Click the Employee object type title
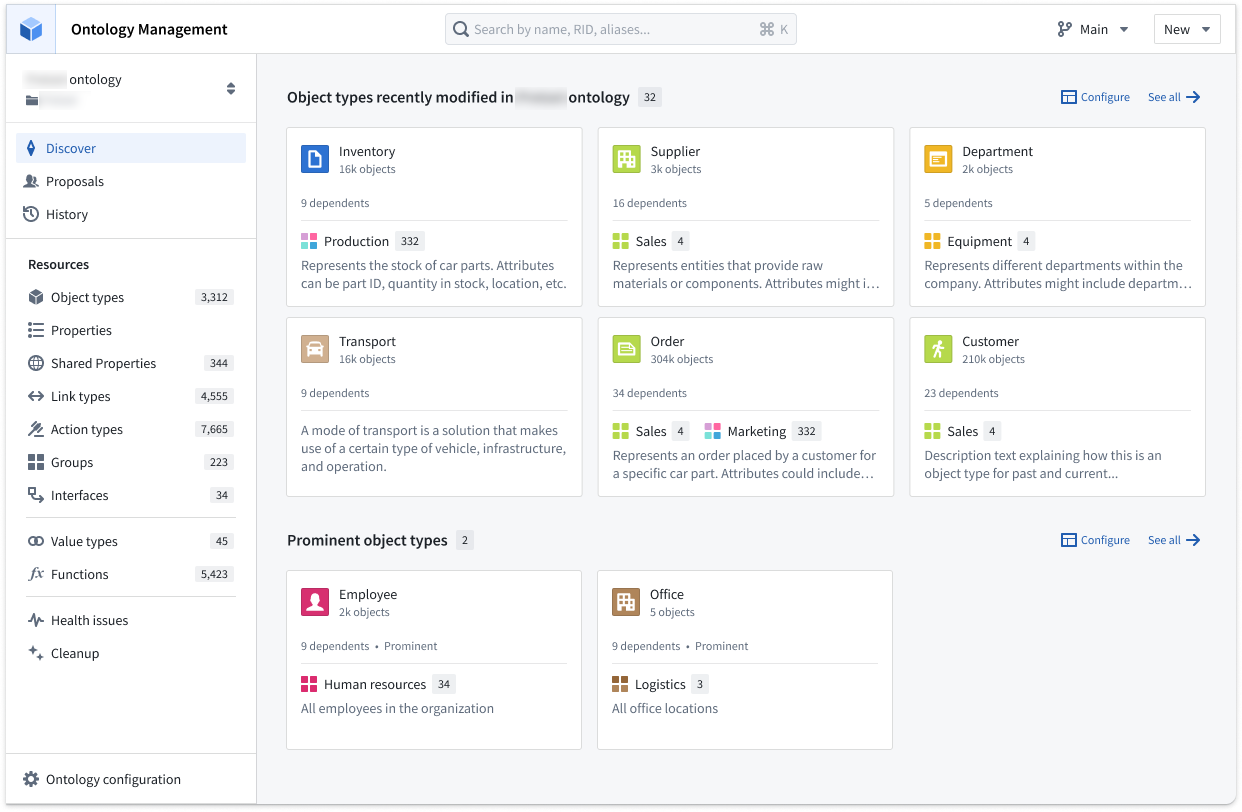 368,594
